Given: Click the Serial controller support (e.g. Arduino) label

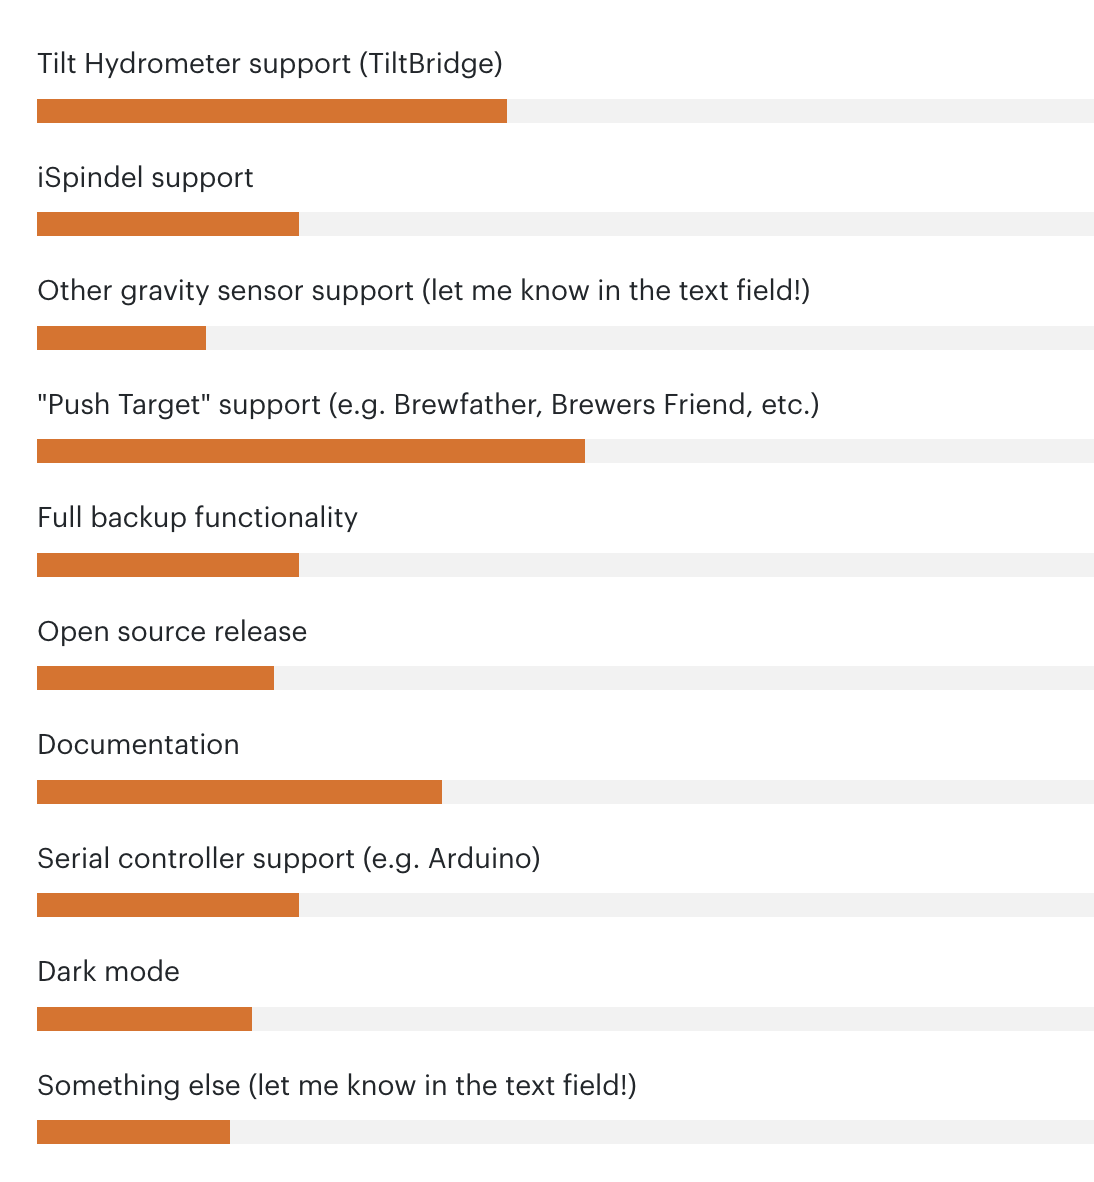Looking at the screenshot, I should pos(289,859).
